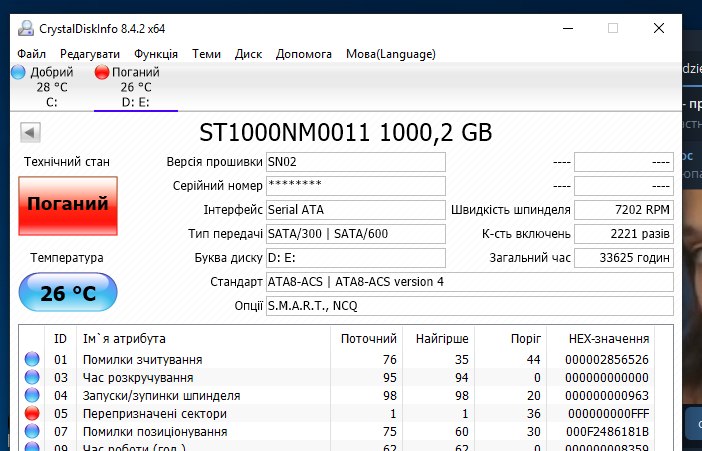Click the 26 °C temperature button

tap(68, 292)
